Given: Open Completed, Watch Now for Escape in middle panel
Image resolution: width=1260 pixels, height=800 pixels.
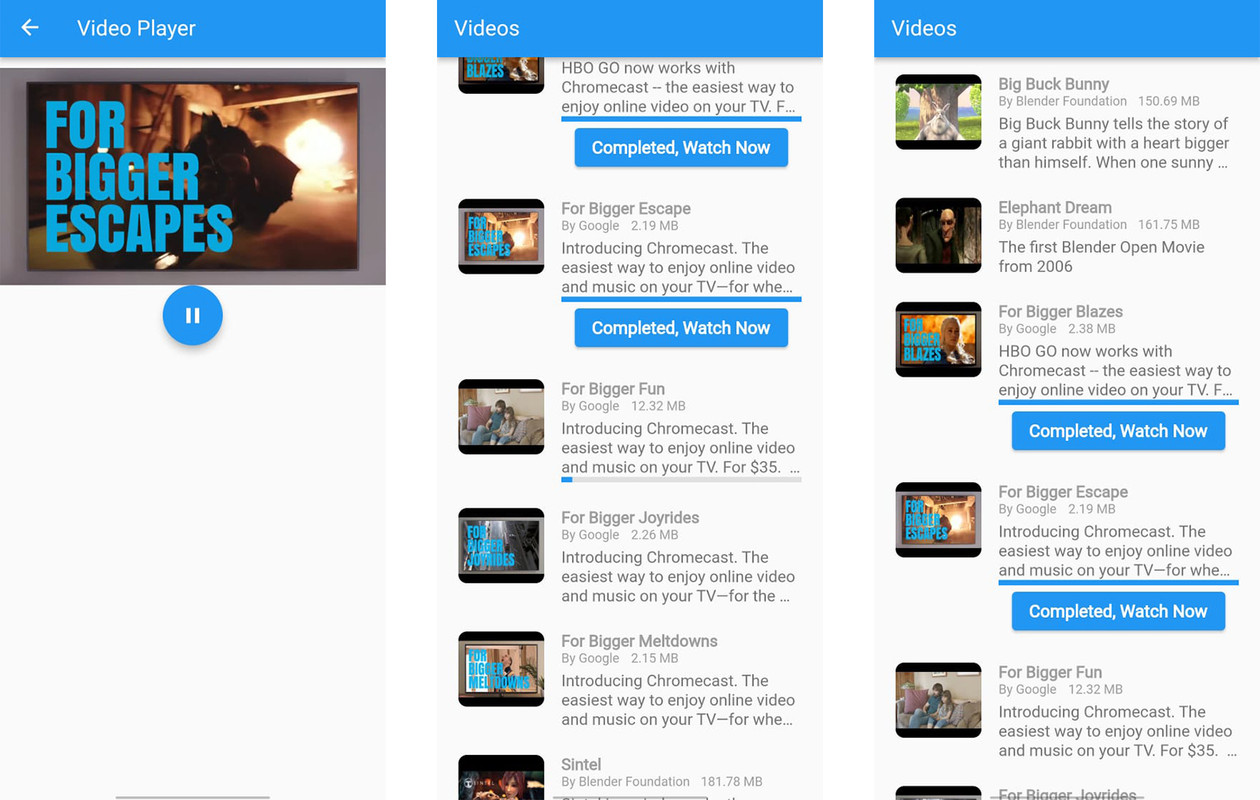Looking at the screenshot, I should pyautogui.click(x=681, y=328).
